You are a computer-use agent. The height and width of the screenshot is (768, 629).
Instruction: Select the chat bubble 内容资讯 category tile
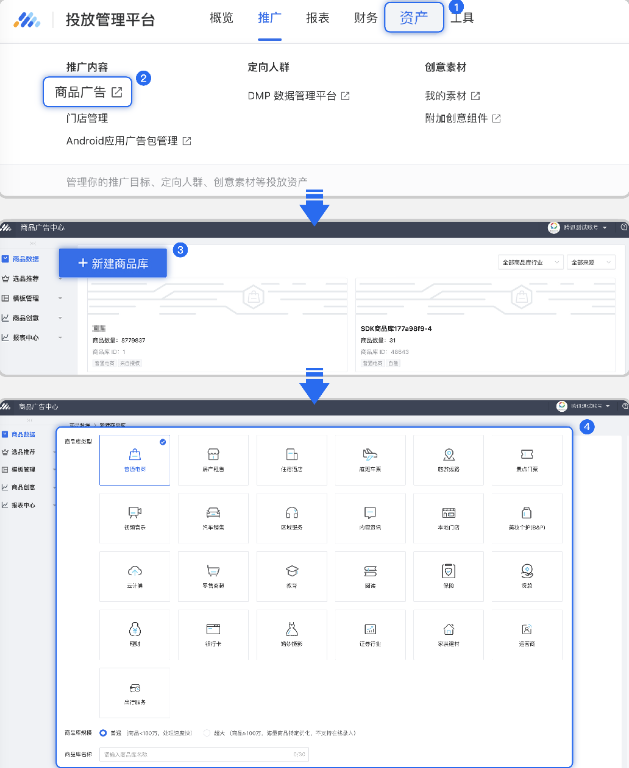pos(370,519)
